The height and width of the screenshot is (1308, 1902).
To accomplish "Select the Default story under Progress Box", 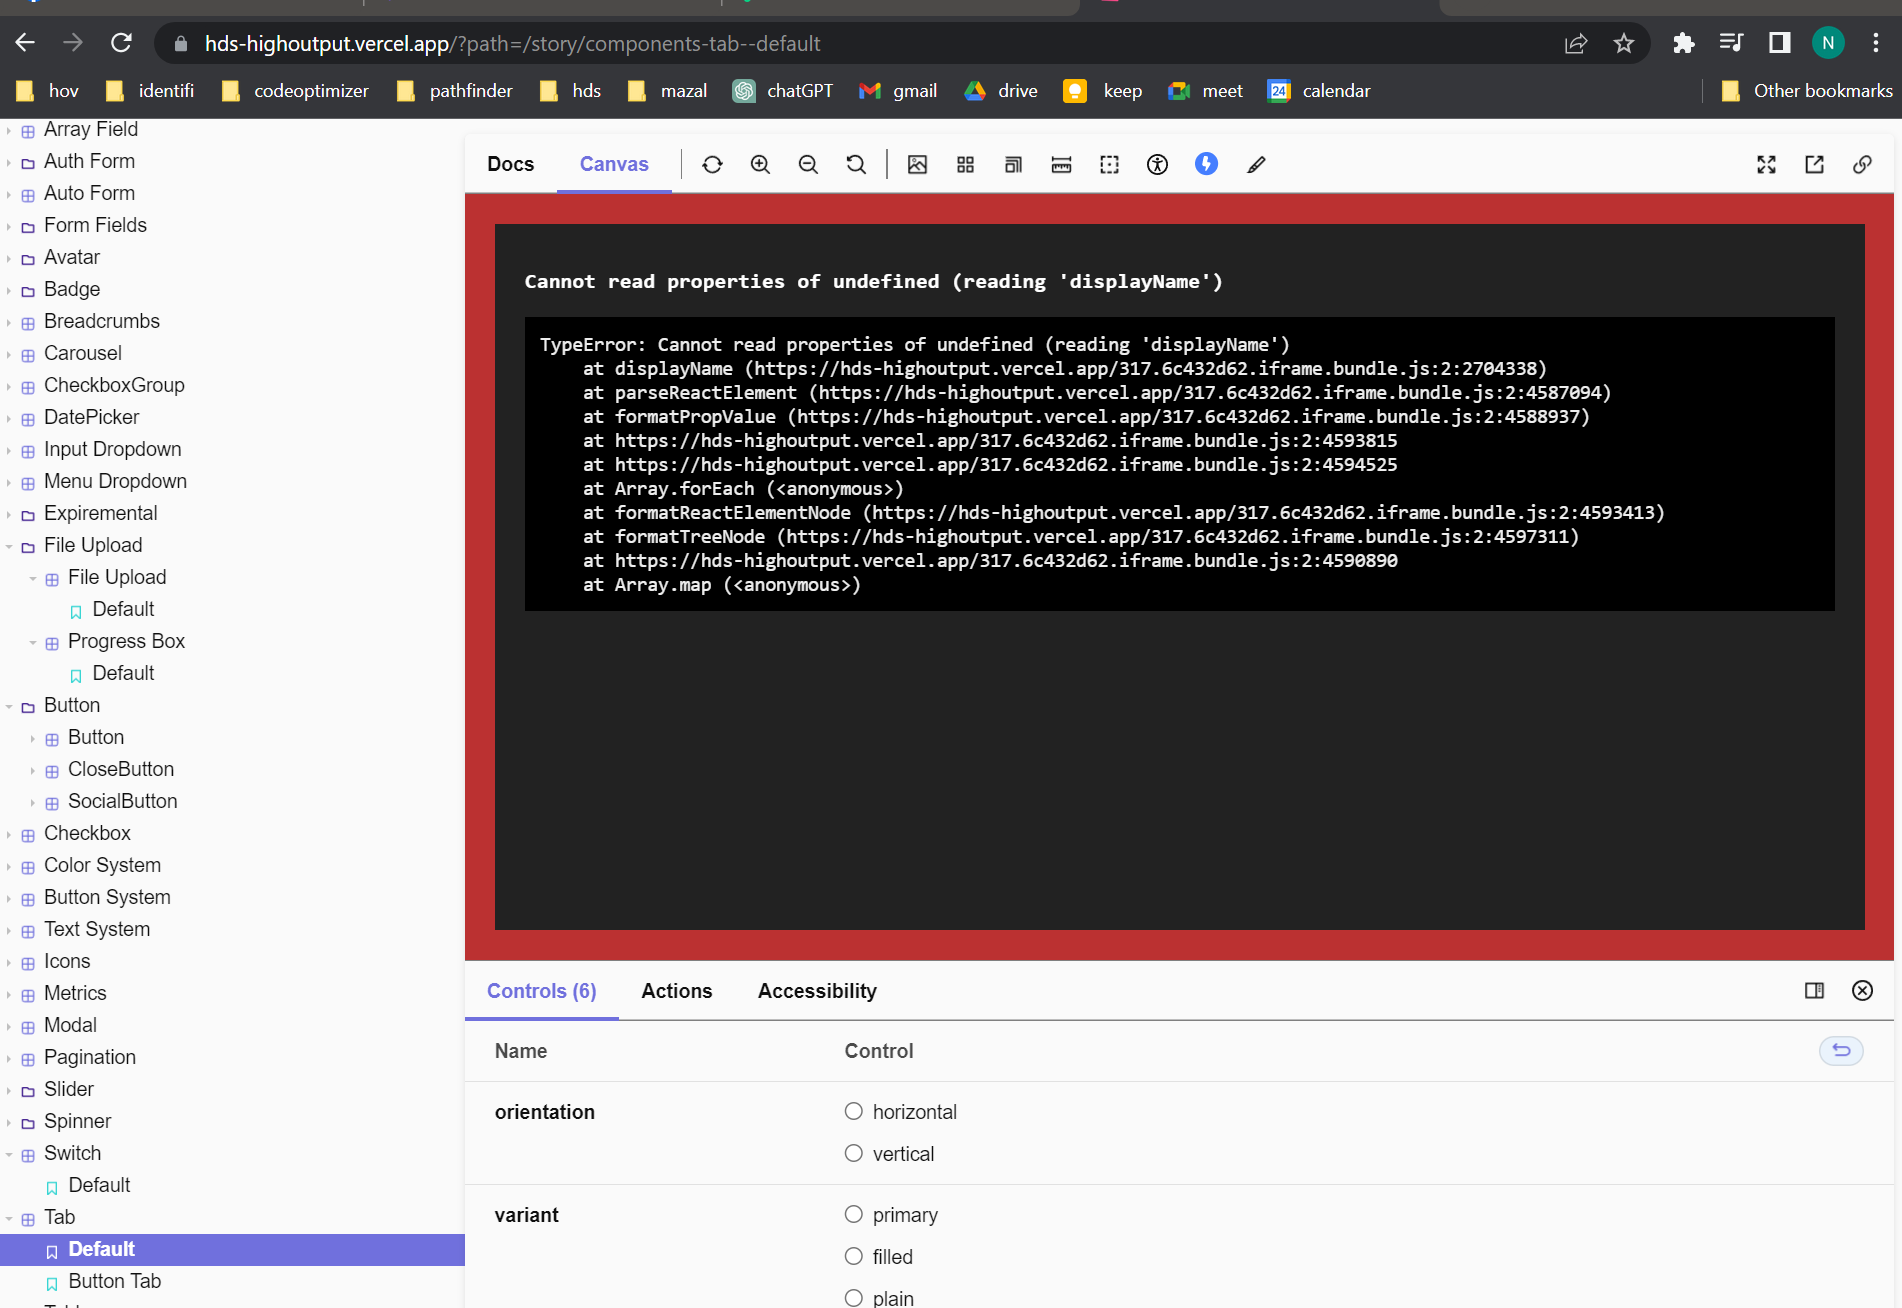I will click(123, 673).
